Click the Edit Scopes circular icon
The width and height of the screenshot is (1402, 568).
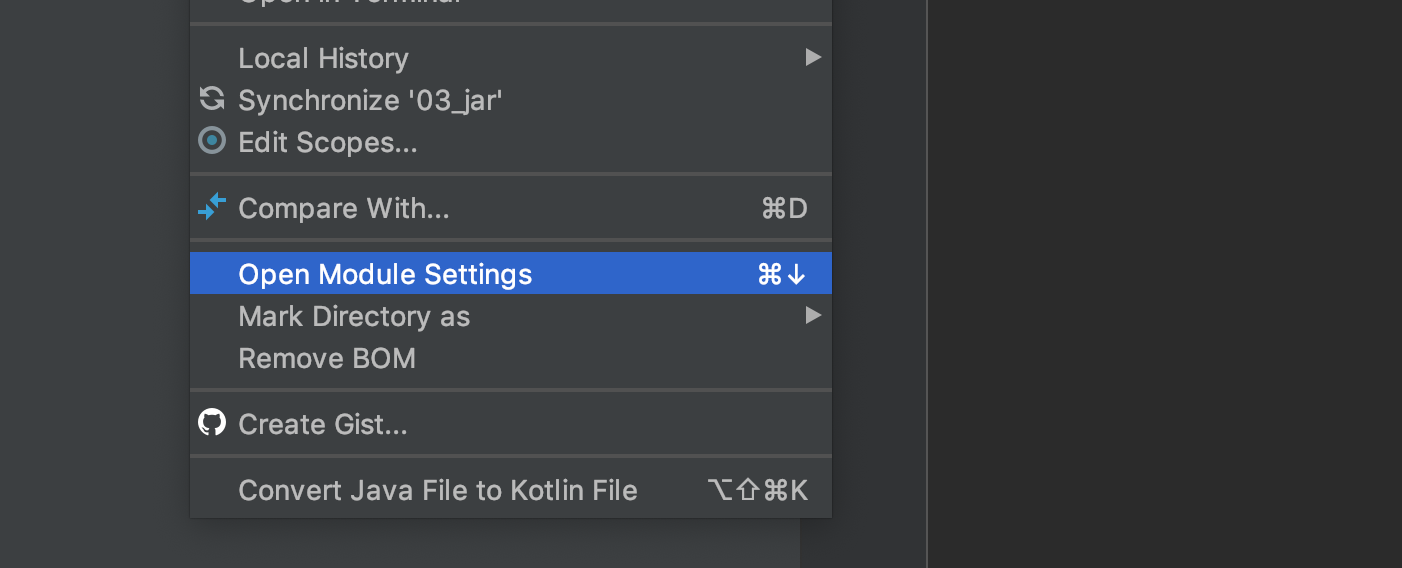tap(212, 141)
